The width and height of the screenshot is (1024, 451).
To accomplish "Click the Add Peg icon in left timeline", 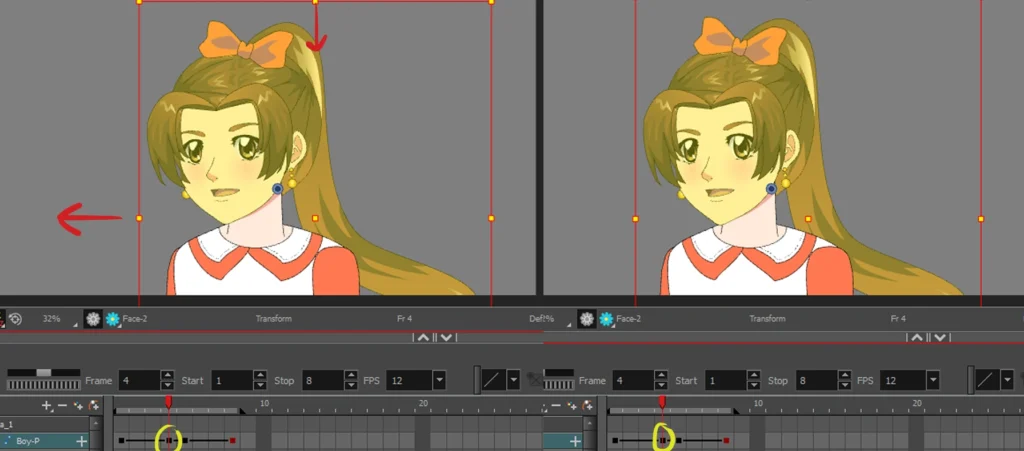I will 93,405.
